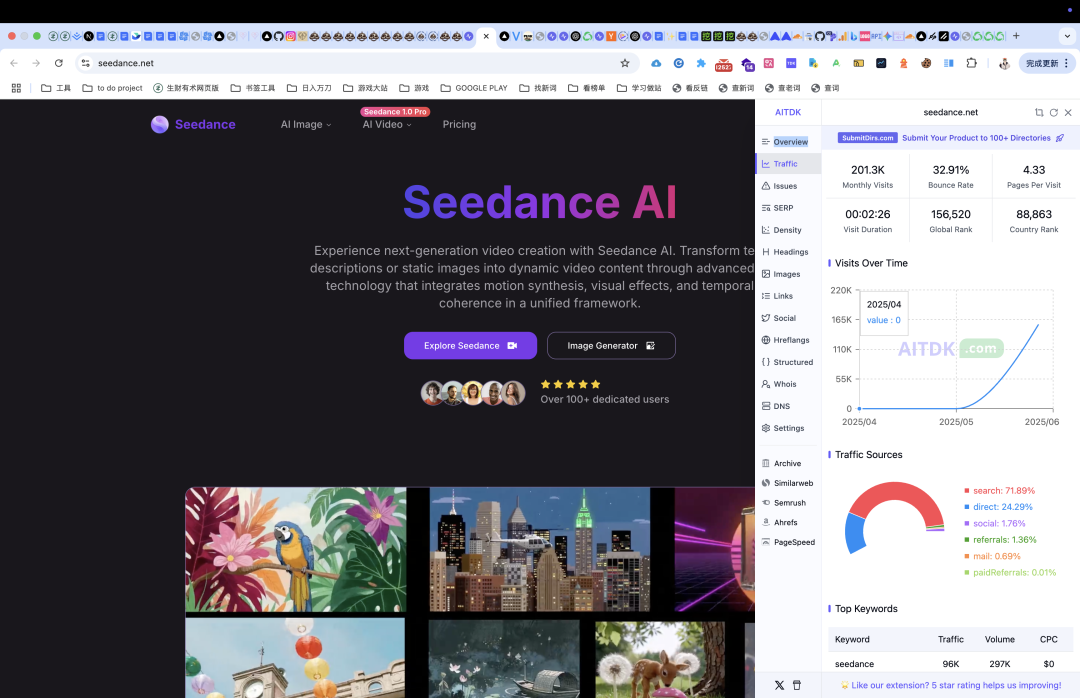Open the blue cloud extension icon
Viewport: 1080px width, 698px height.
click(656, 63)
